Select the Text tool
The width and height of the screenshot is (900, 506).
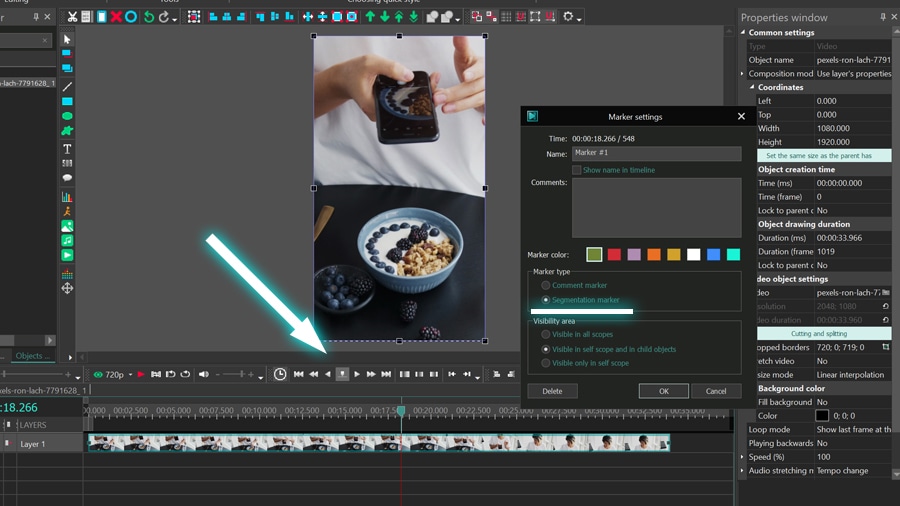(67, 149)
